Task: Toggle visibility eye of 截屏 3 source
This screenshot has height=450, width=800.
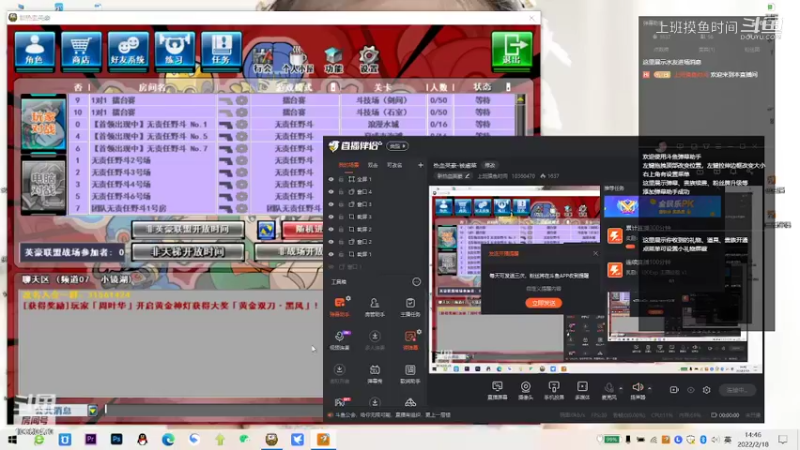Action: (331, 217)
